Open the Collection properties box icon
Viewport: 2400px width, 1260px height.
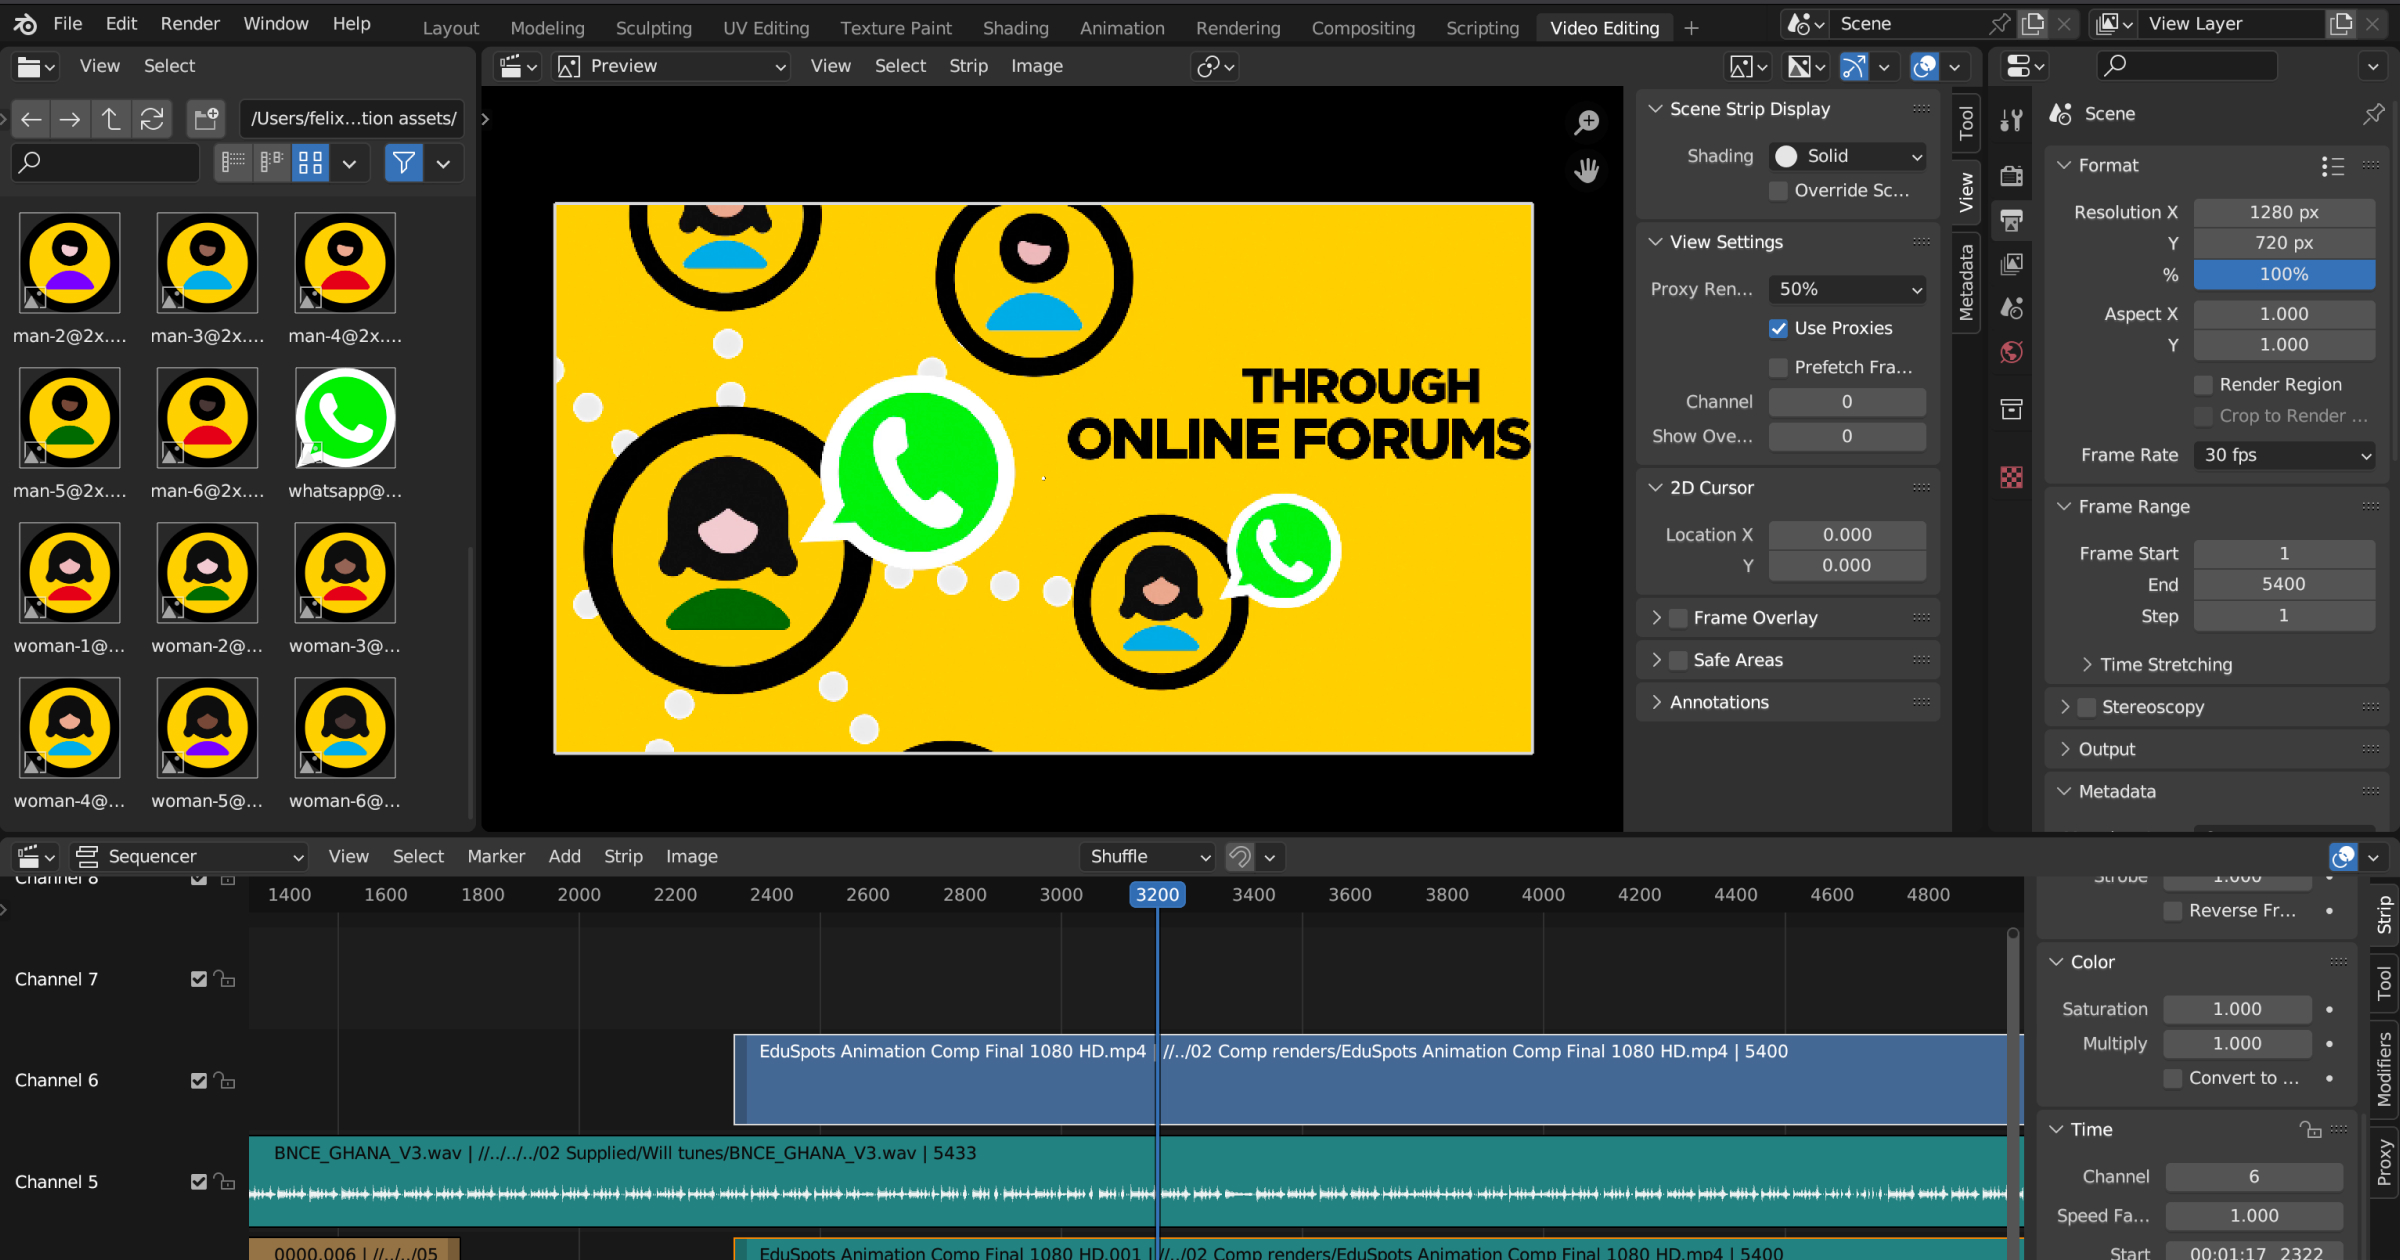click(x=2012, y=409)
